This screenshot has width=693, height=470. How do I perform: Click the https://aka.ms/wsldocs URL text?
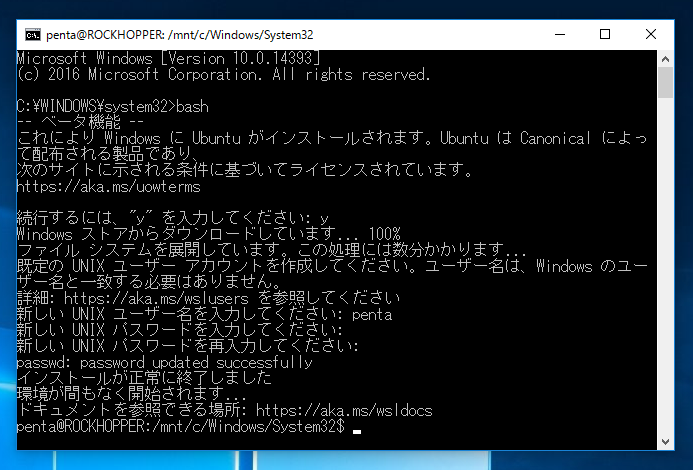(344, 411)
